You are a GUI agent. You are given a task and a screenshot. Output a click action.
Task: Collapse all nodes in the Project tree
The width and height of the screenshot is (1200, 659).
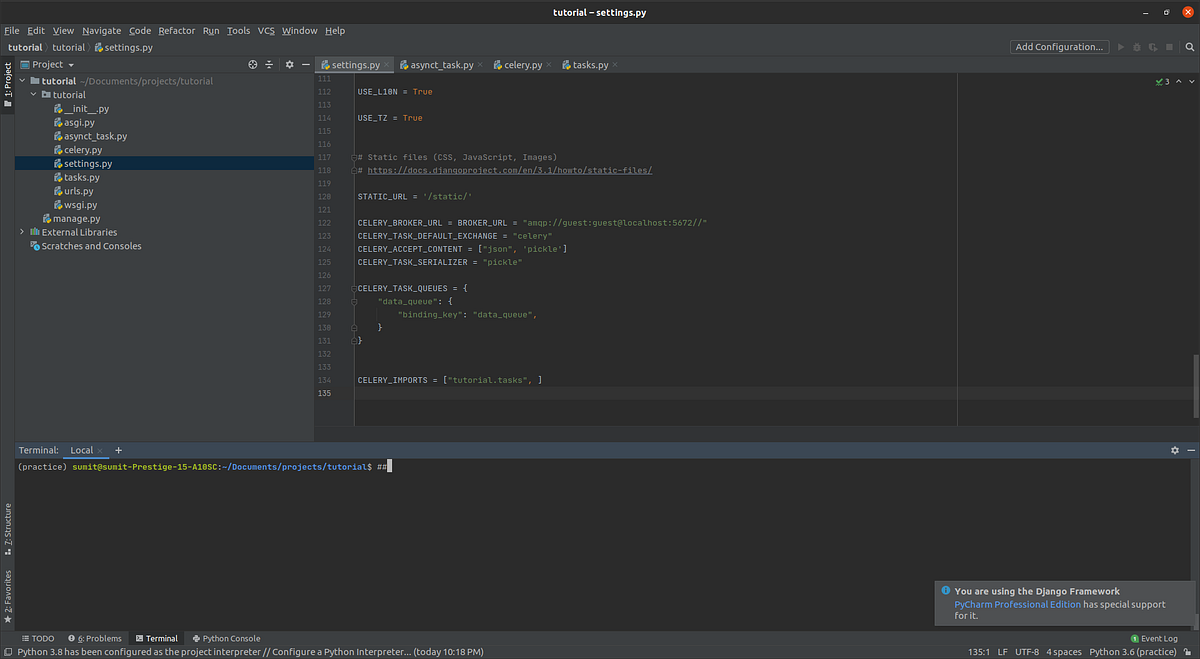coord(270,63)
